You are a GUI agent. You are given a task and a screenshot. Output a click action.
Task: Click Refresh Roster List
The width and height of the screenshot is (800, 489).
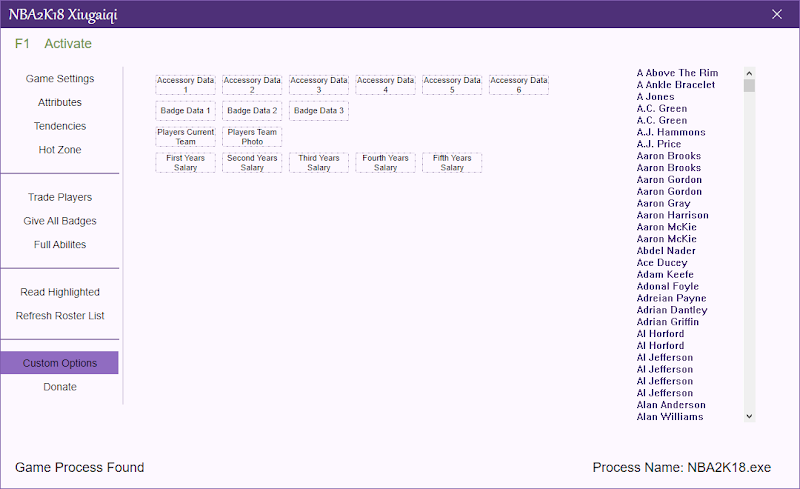pos(60,315)
